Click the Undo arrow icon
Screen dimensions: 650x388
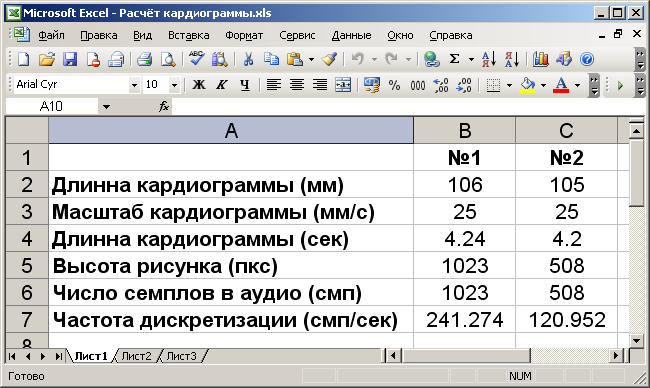click(x=357, y=59)
